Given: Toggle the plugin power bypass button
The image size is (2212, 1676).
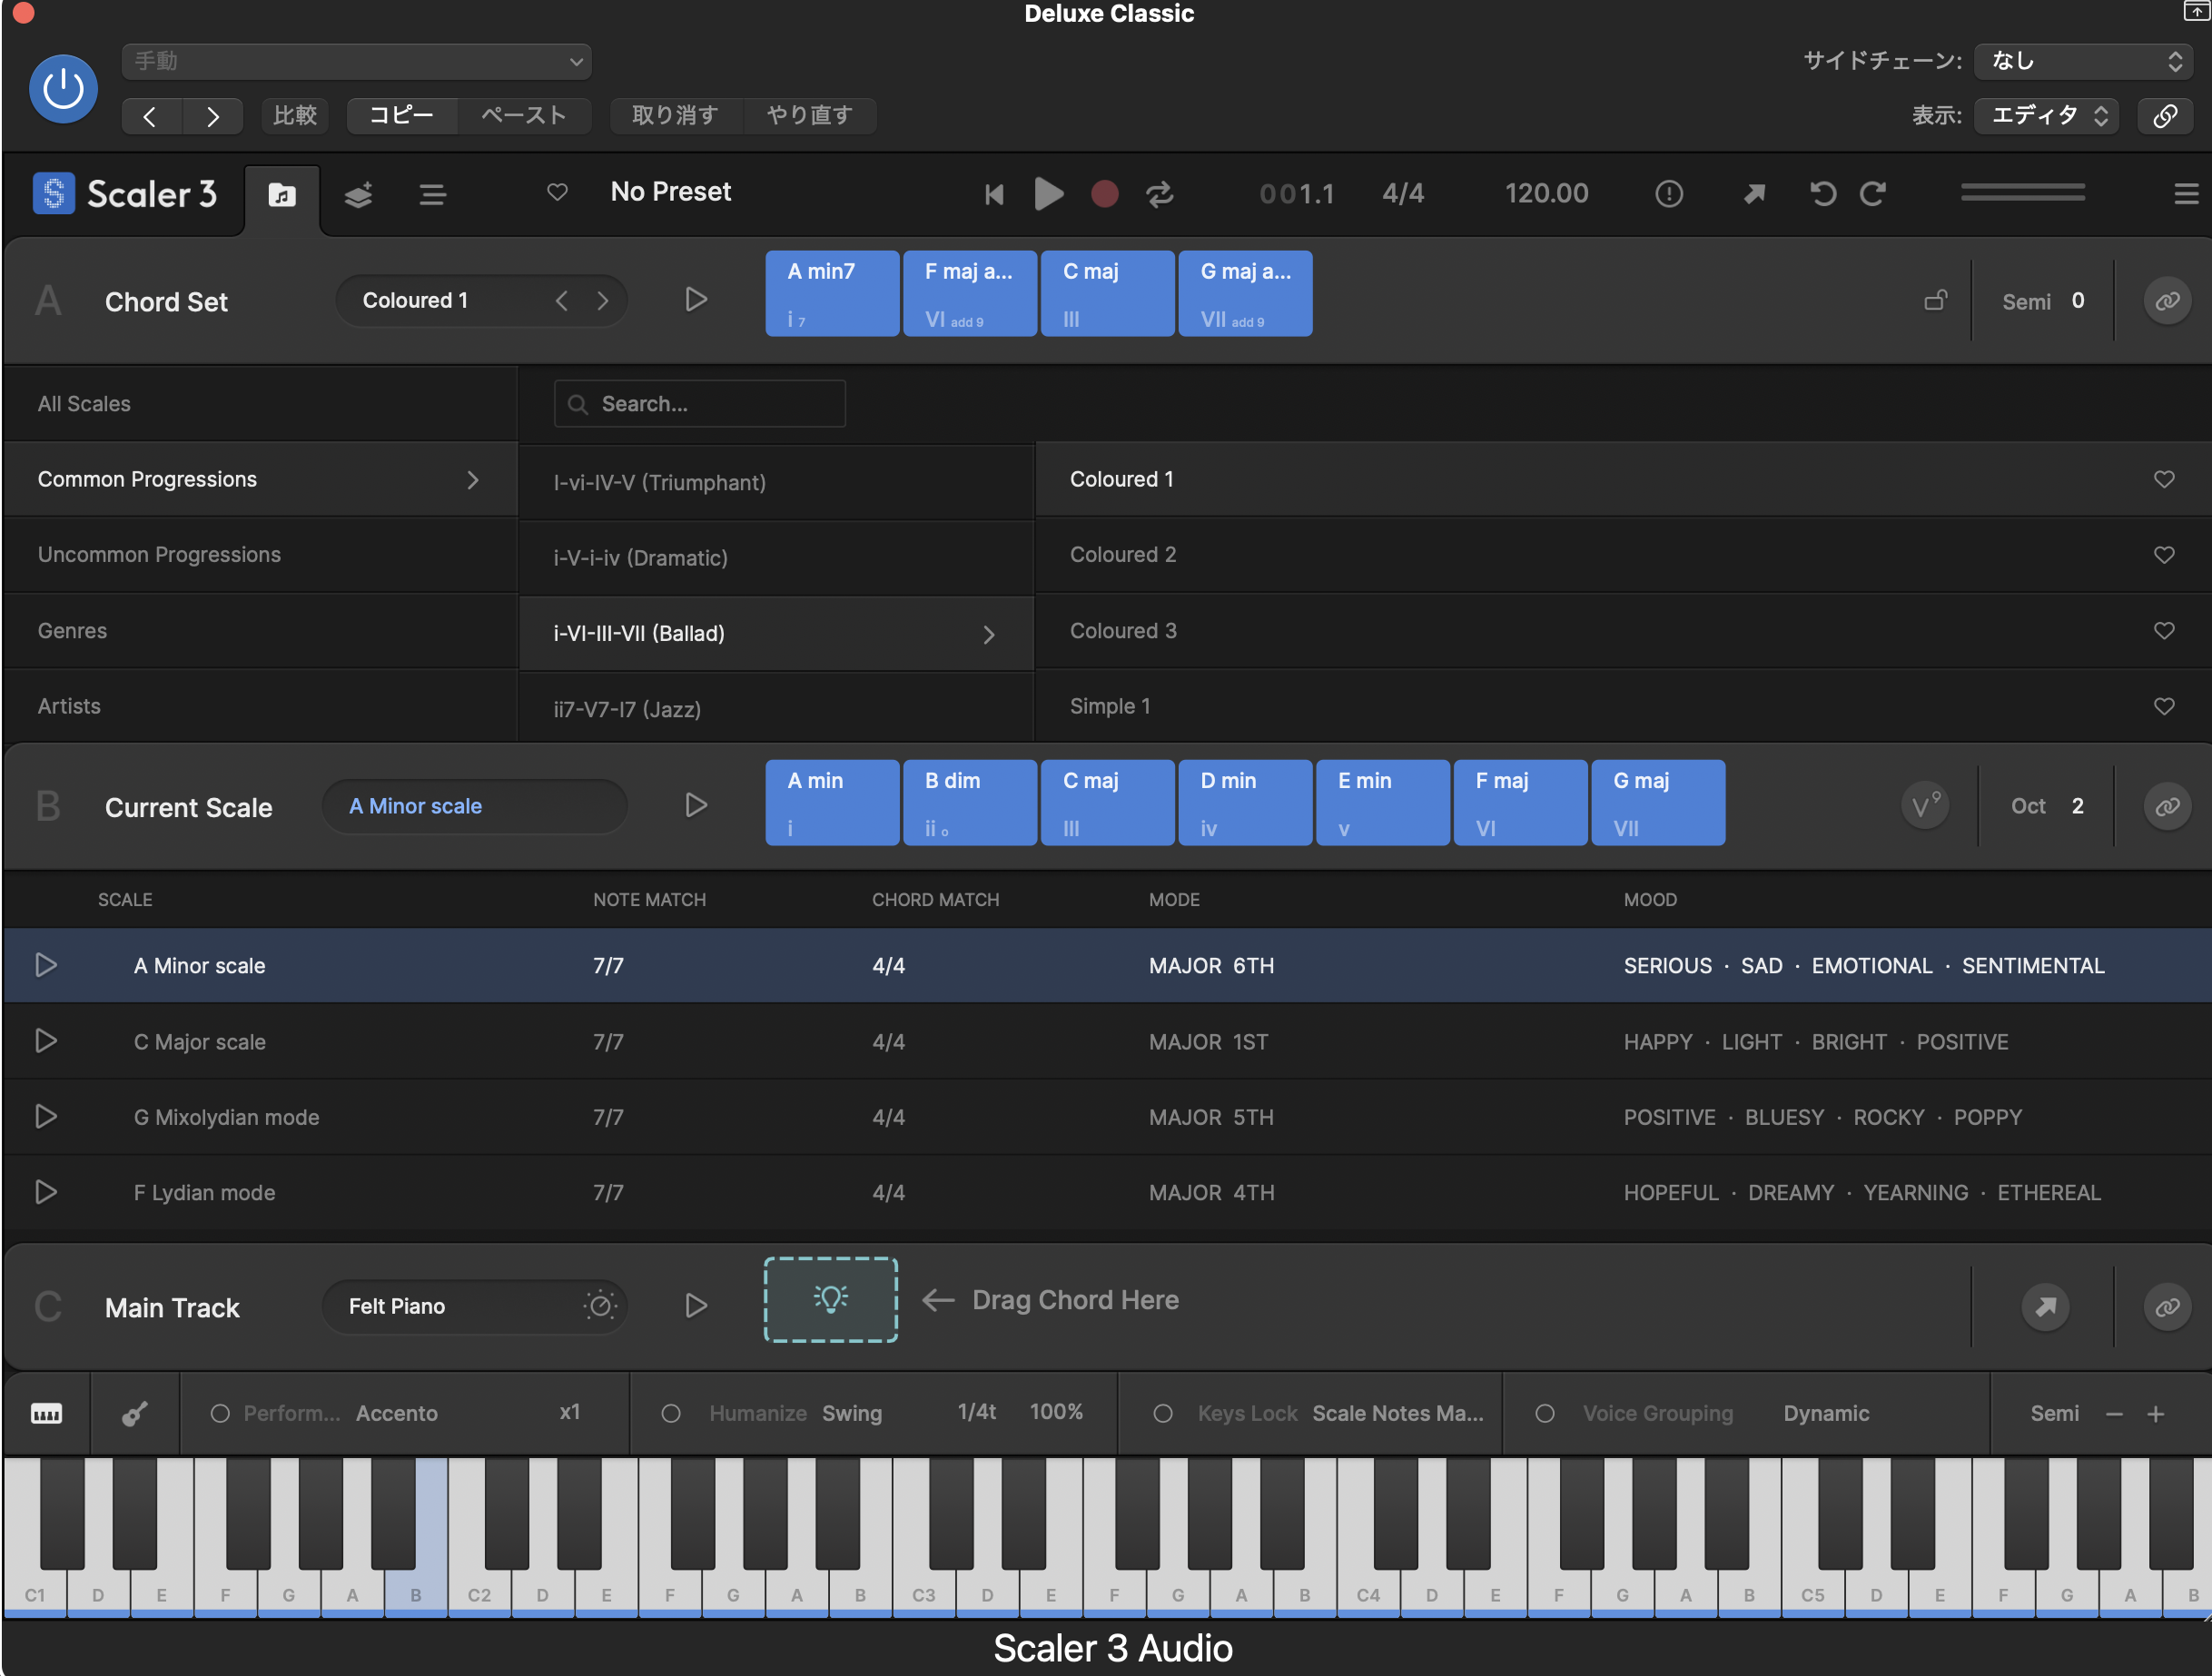Looking at the screenshot, I should coord(63,89).
